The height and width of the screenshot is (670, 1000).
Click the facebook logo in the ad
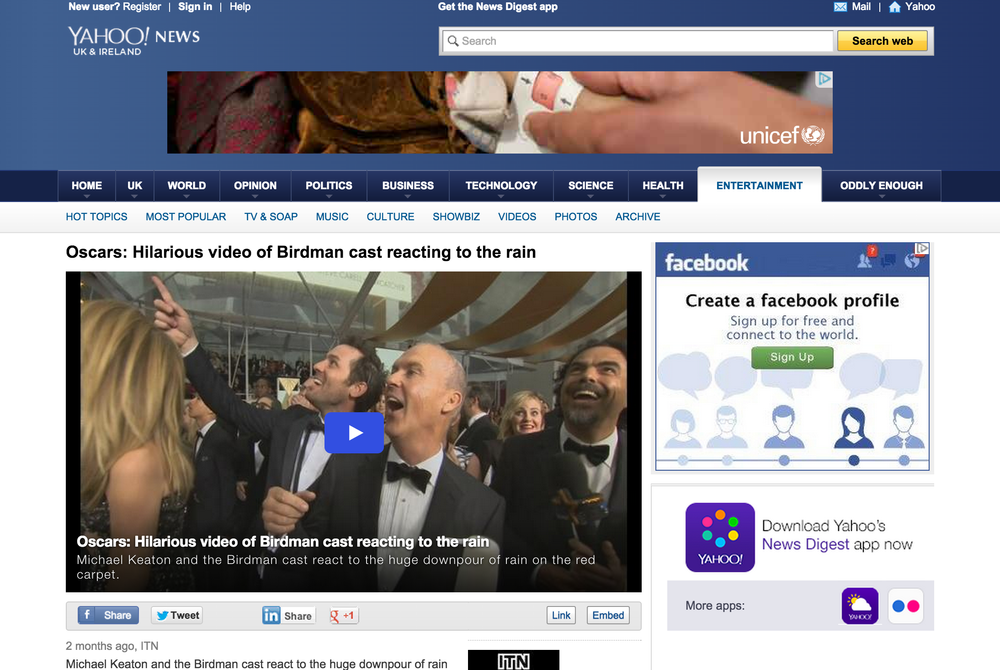tap(706, 263)
